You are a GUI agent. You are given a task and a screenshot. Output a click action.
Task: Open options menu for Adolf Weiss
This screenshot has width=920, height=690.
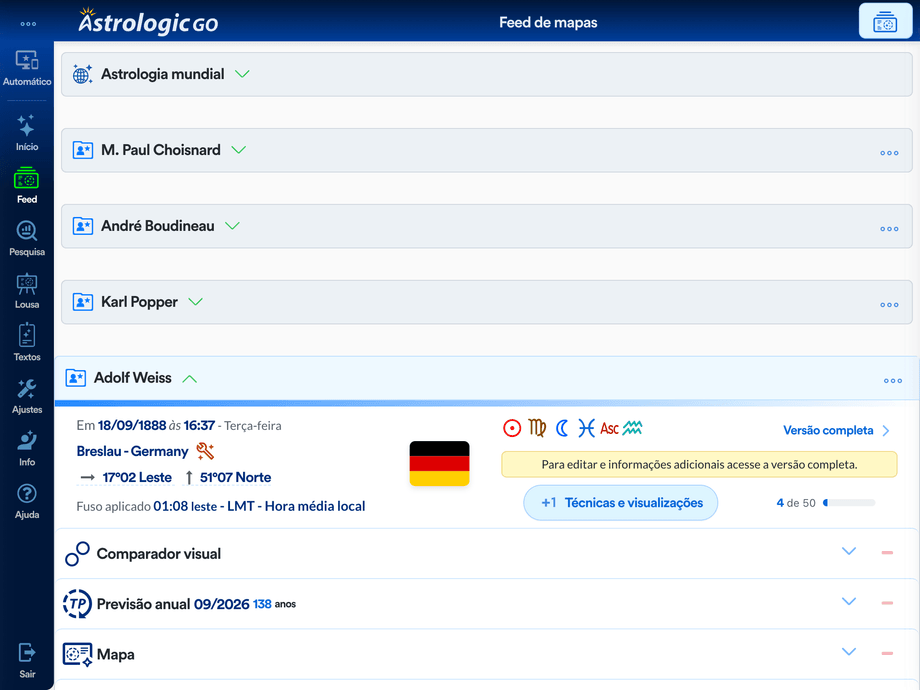(892, 381)
